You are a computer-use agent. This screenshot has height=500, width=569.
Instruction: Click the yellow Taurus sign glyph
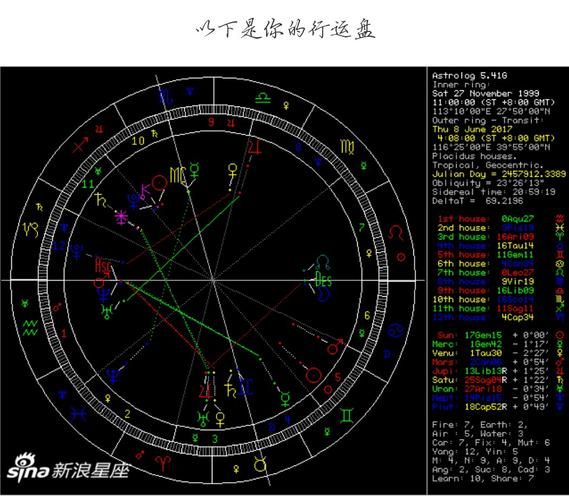[x=260, y=464]
